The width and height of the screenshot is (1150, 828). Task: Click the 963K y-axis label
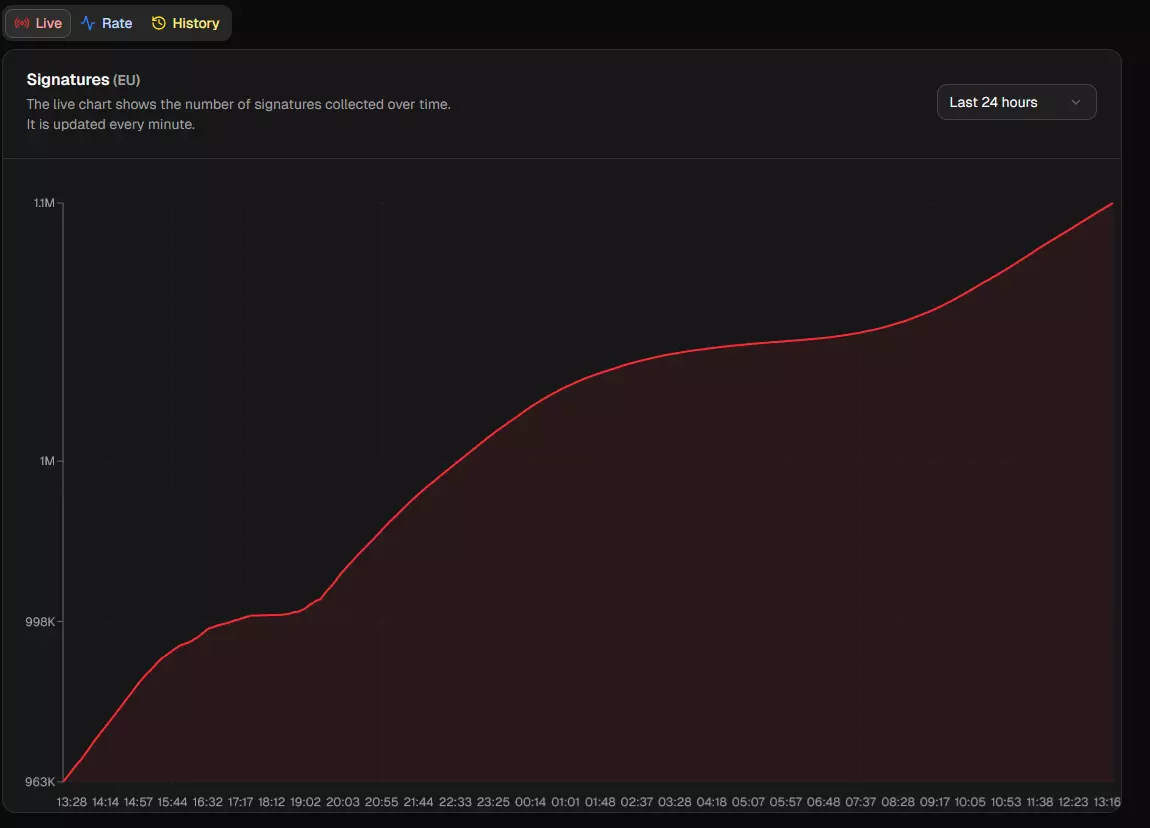click(40, 782)
